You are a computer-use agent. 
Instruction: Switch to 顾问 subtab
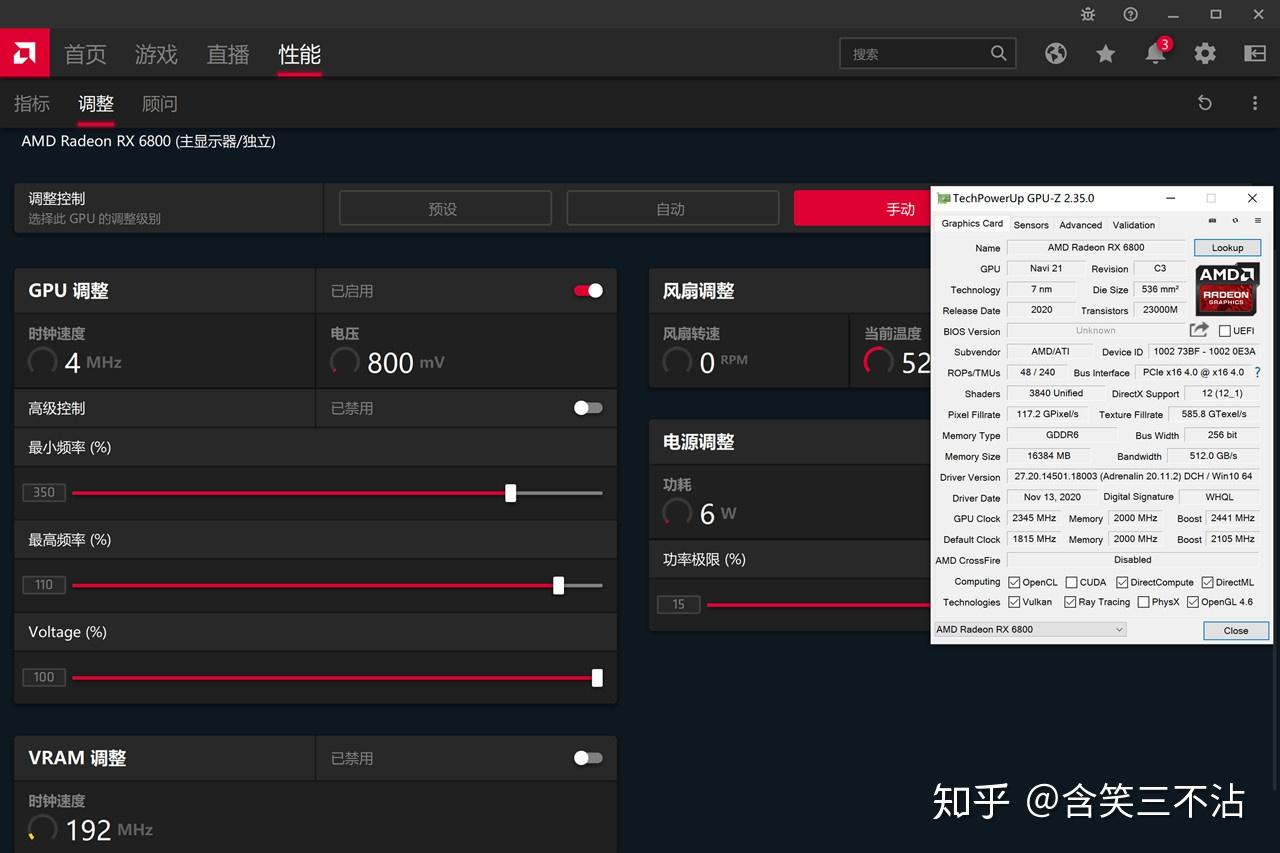(x=160, y=104)
